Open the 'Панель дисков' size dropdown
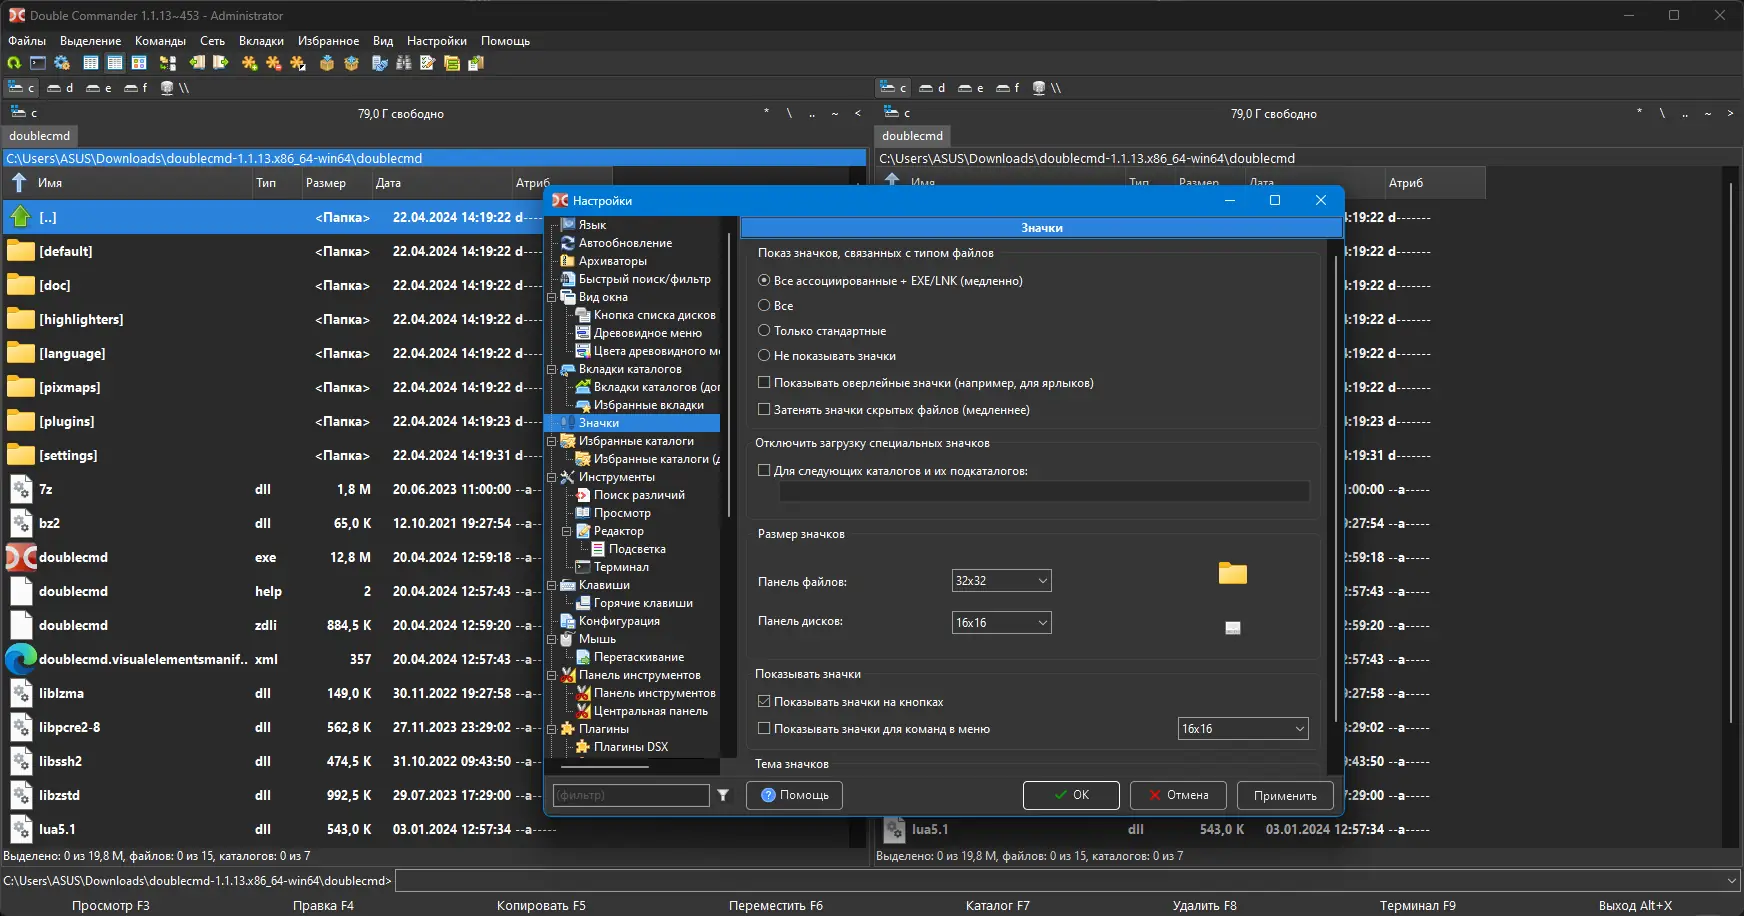Viewport: 1744px width, 916px height. tap(1001, 623)
